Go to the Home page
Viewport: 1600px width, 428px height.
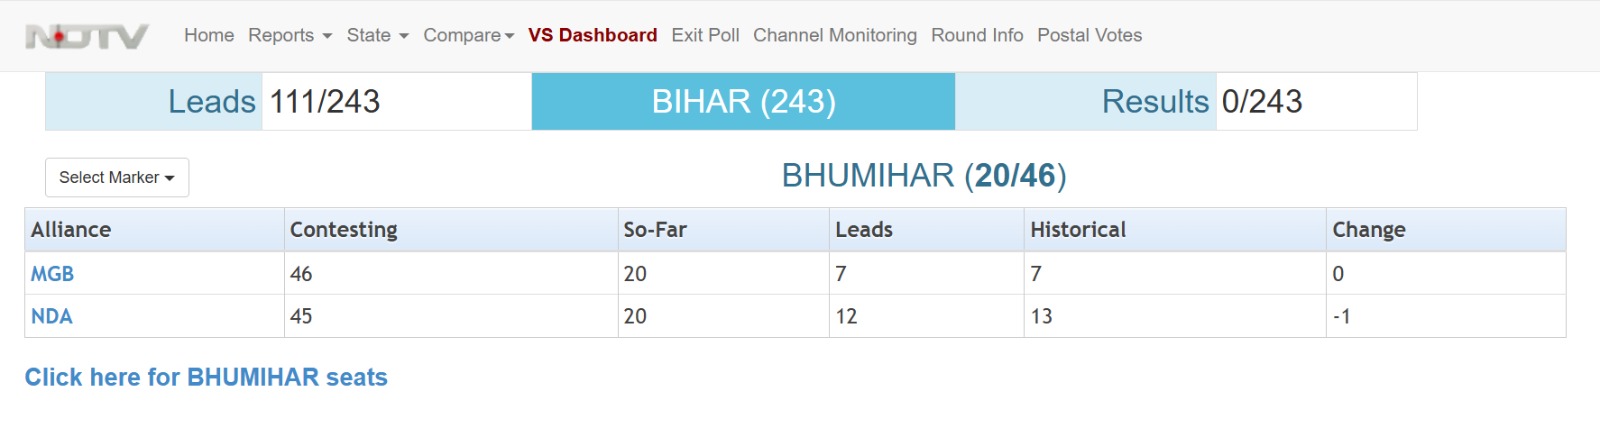pos(209,35)
